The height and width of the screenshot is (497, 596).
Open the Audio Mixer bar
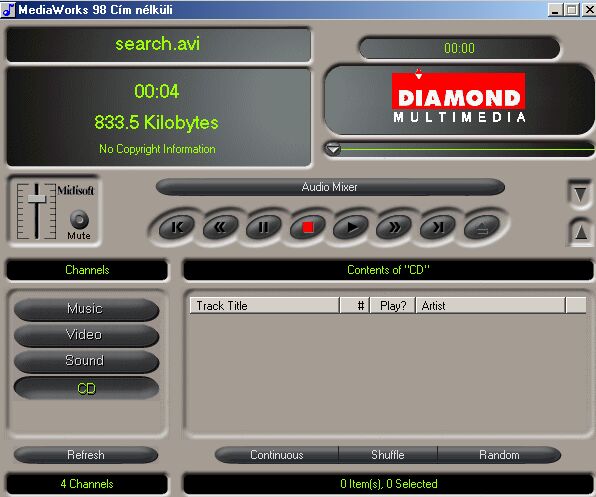point(330,187)
